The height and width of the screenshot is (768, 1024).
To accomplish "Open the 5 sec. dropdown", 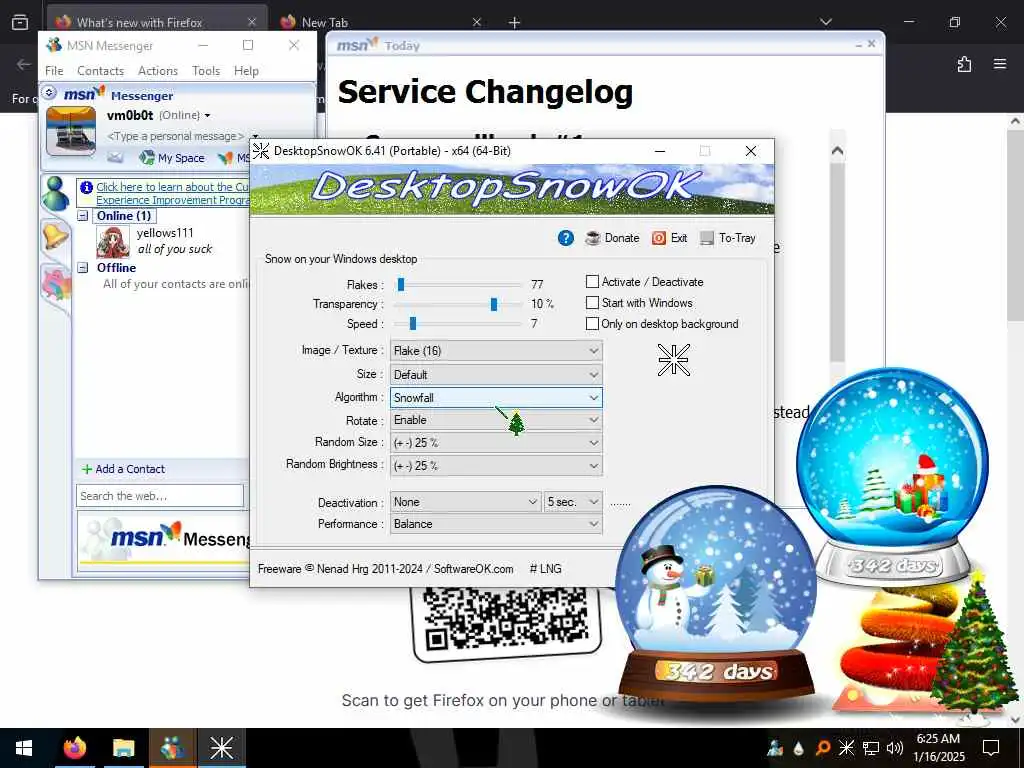I will coord(573,502).
